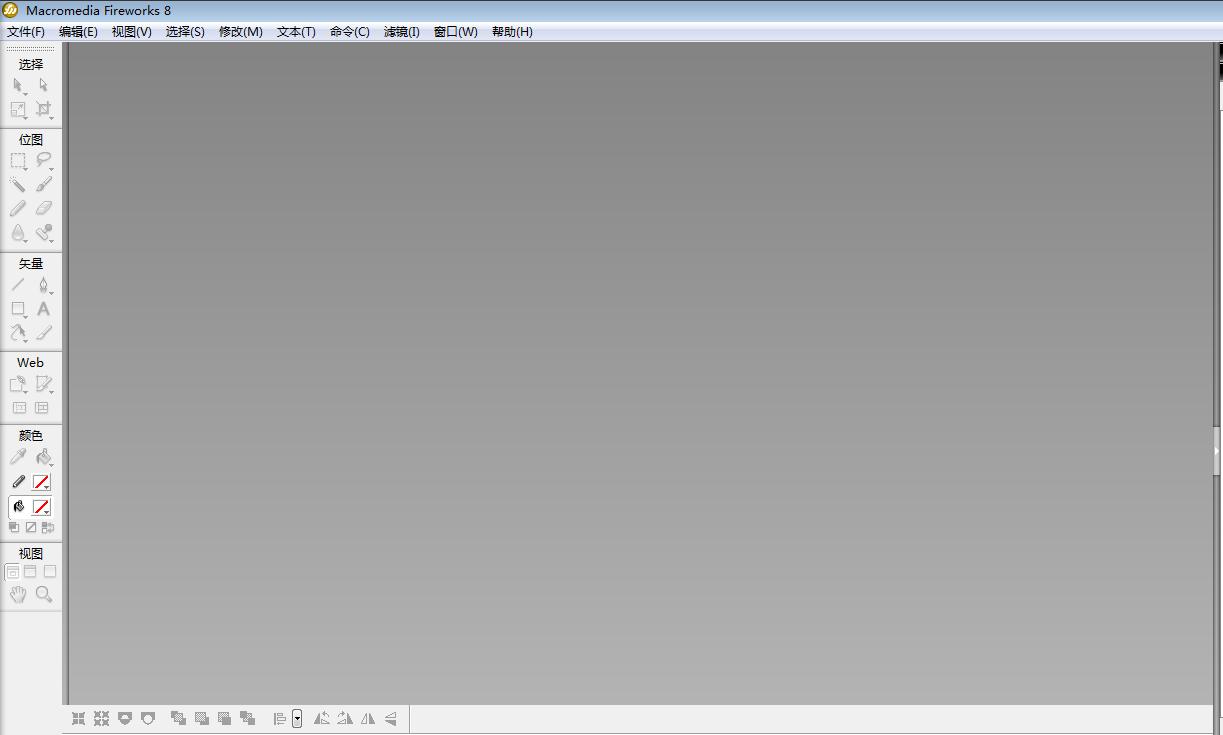Click the Align objects icon
The height and width of the screenshot is (735, 1223).
280,718
